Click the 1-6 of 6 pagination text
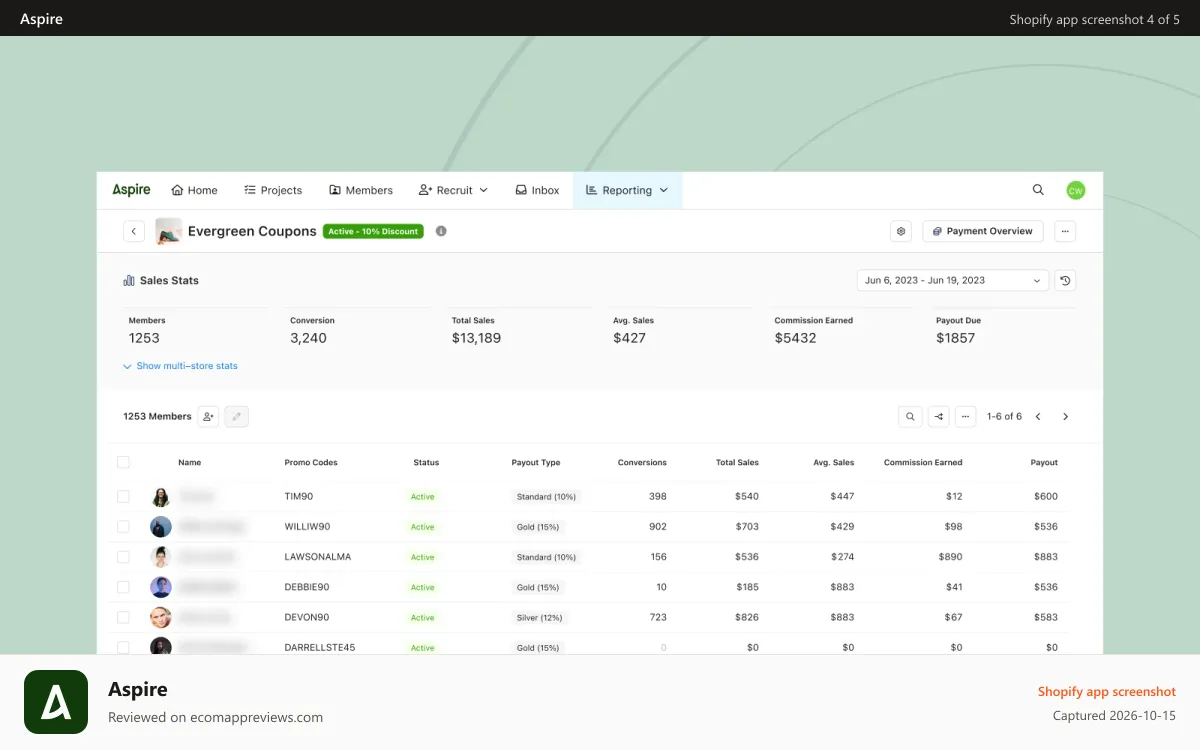The height and width of the screenshot is (750, 1200). click(1004, 417)
